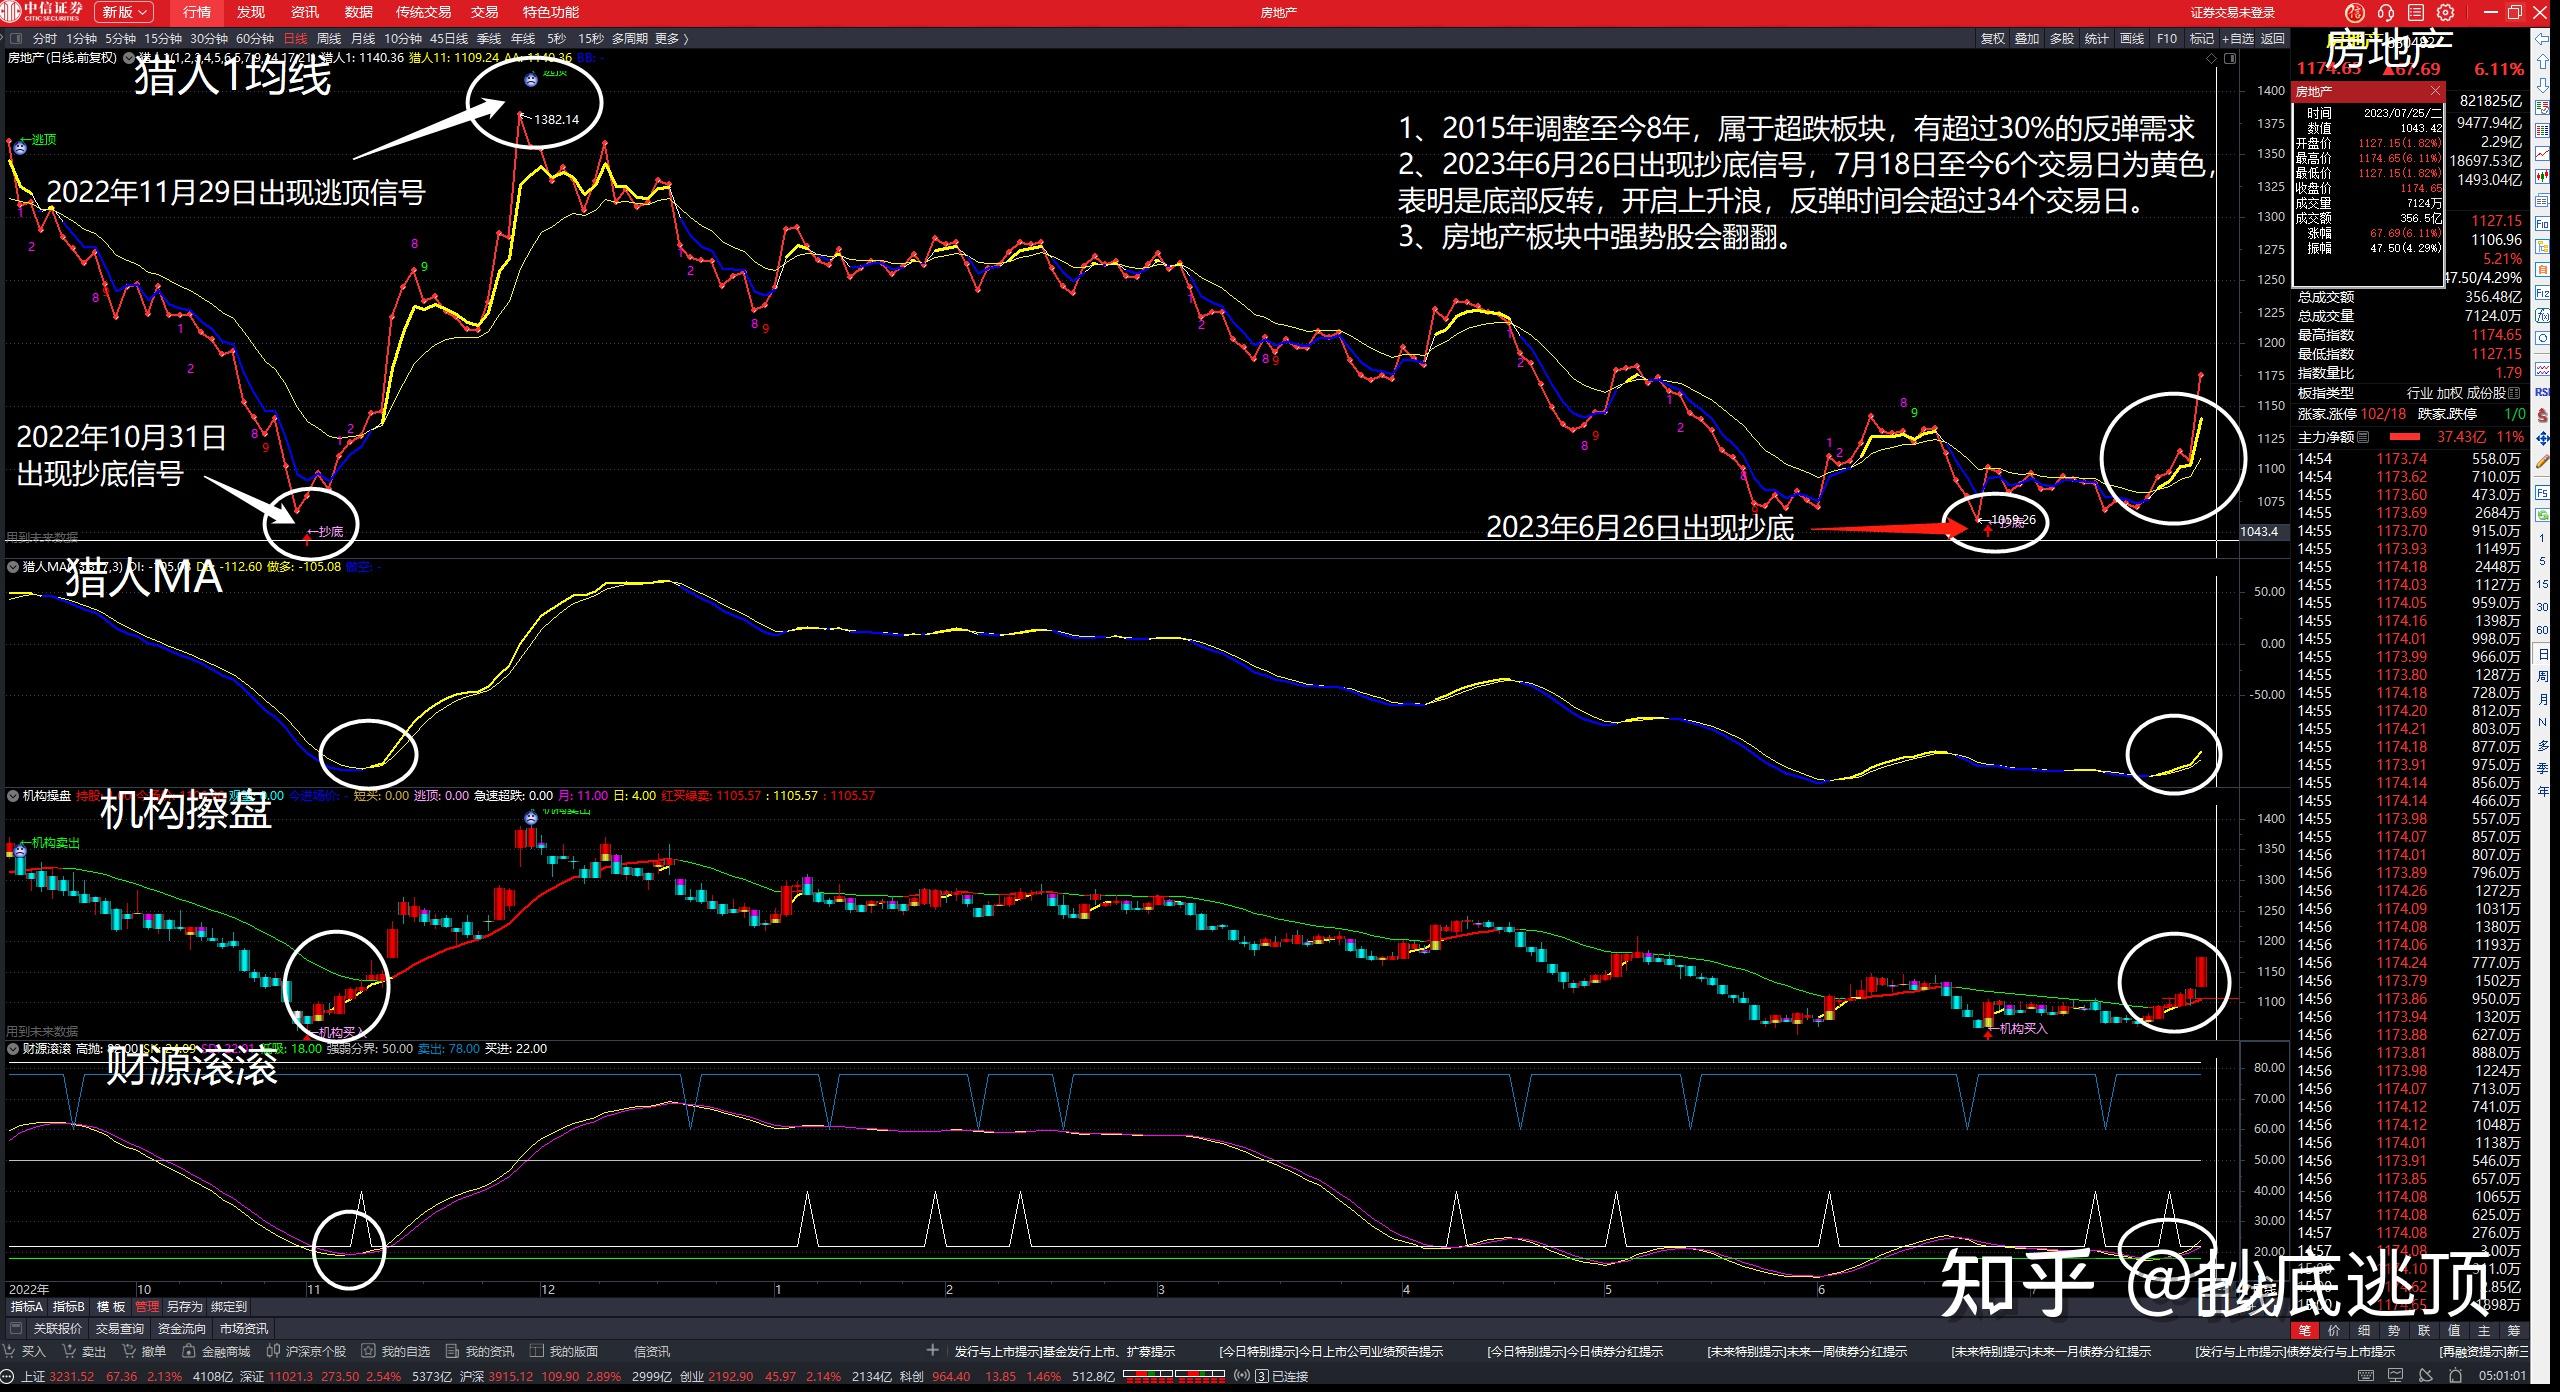Click +自选 to add to watchlist
The width and height of the screenshot is (2560, 1392).
click(2238, 38)
